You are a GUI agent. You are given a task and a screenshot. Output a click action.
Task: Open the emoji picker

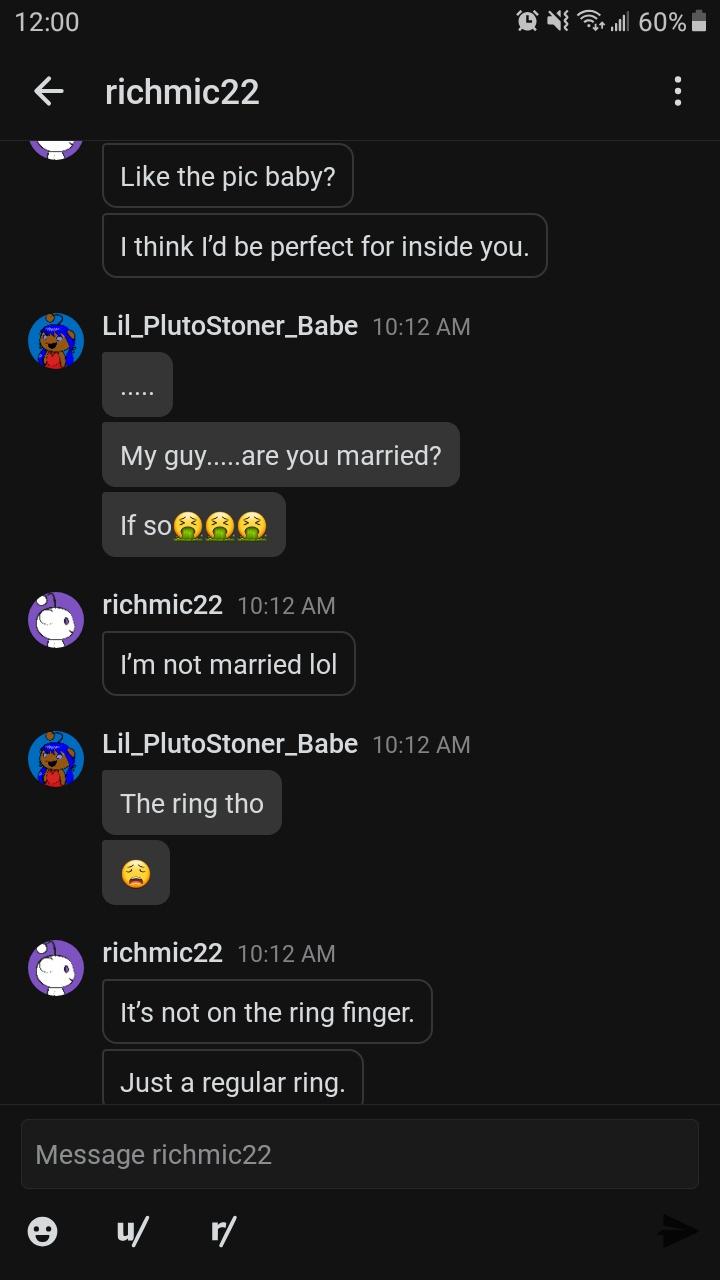(42, 1232)
